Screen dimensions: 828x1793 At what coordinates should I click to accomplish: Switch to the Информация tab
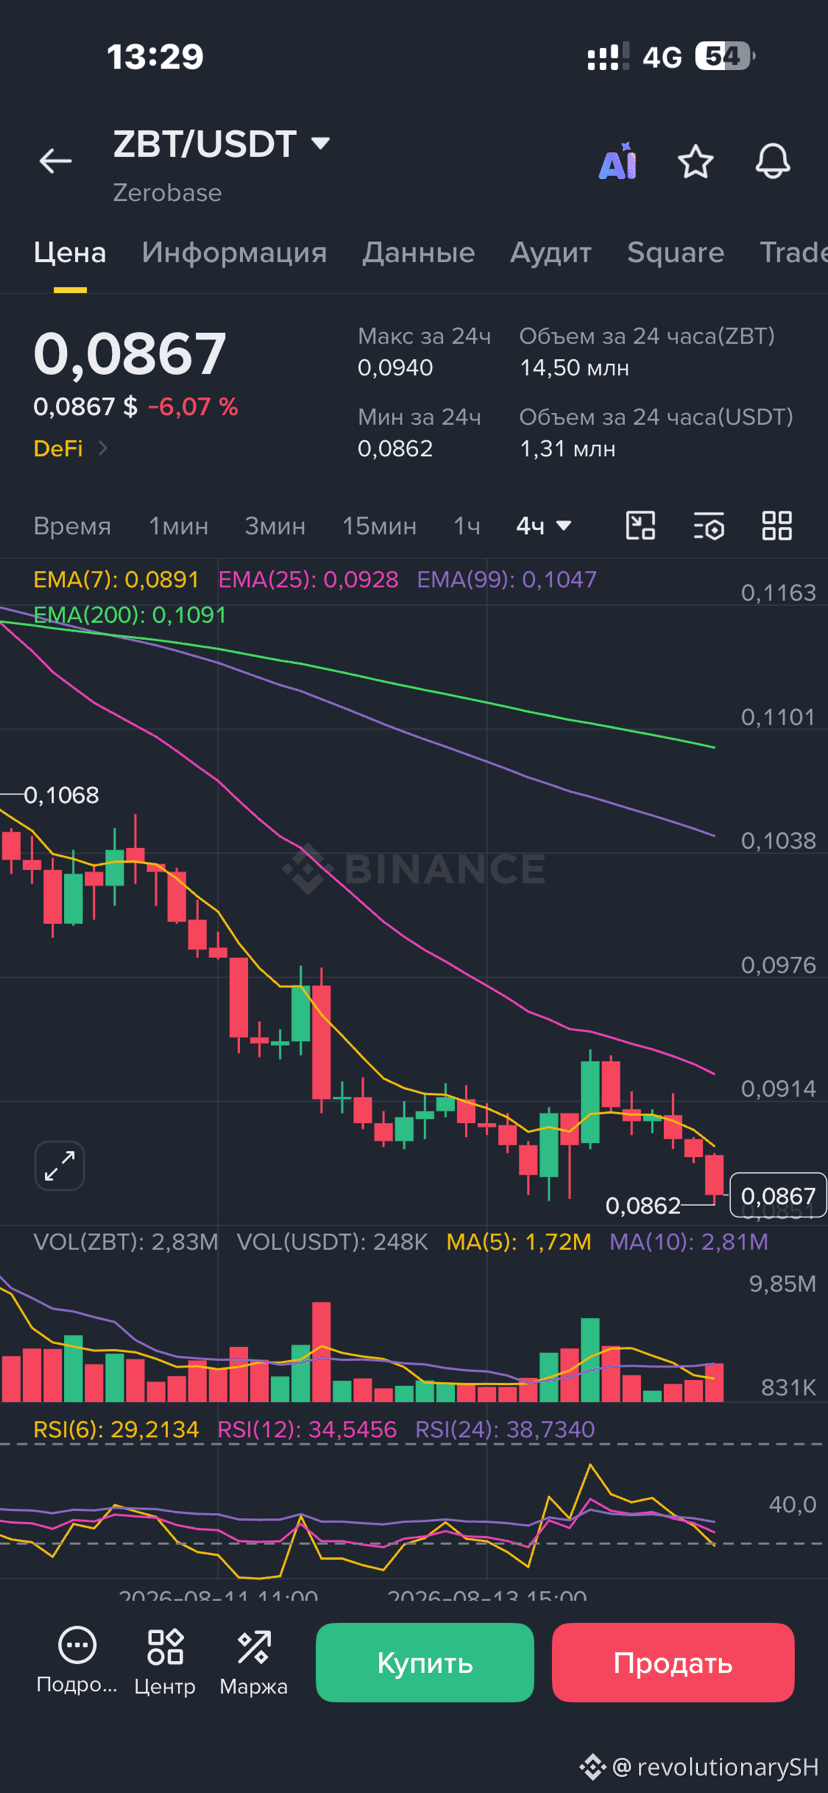tap(234, 252)
